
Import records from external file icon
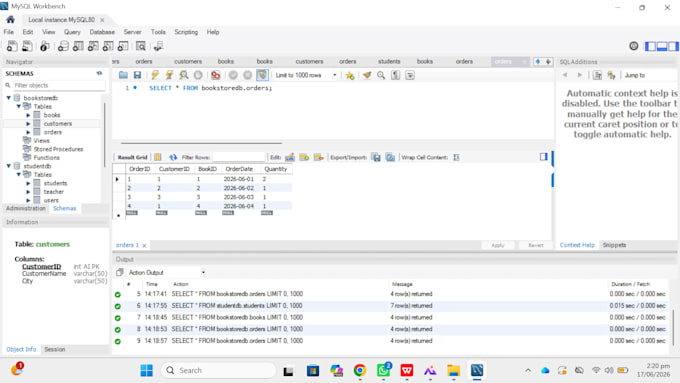tap(390, 157)
